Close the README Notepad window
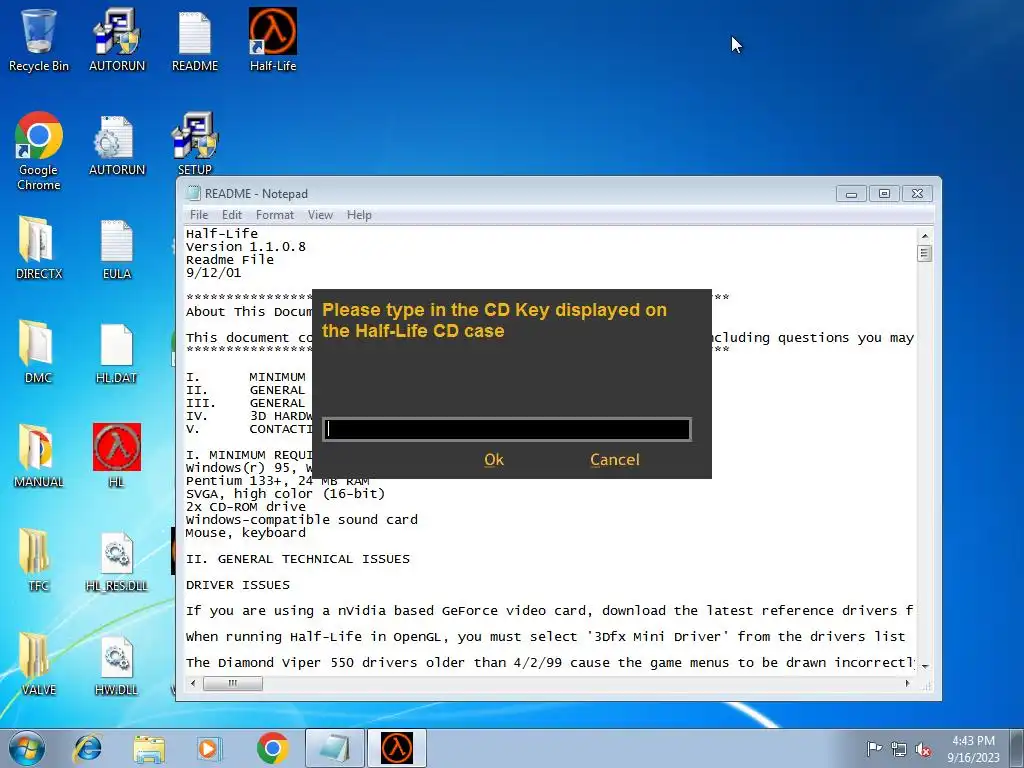The width and height of the screenshot is (1024, 768). coord(917,194)
